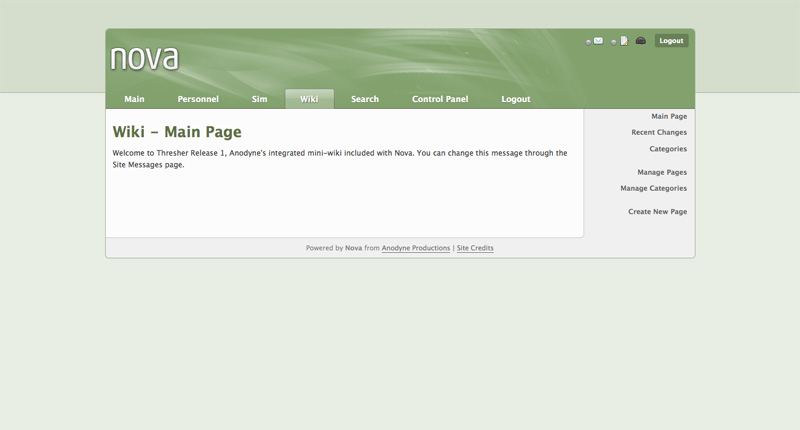The height and width of the screenshot is (430, 800).
Task: Follow the Anodyne Productions footer link
Action: pos(416,248)
